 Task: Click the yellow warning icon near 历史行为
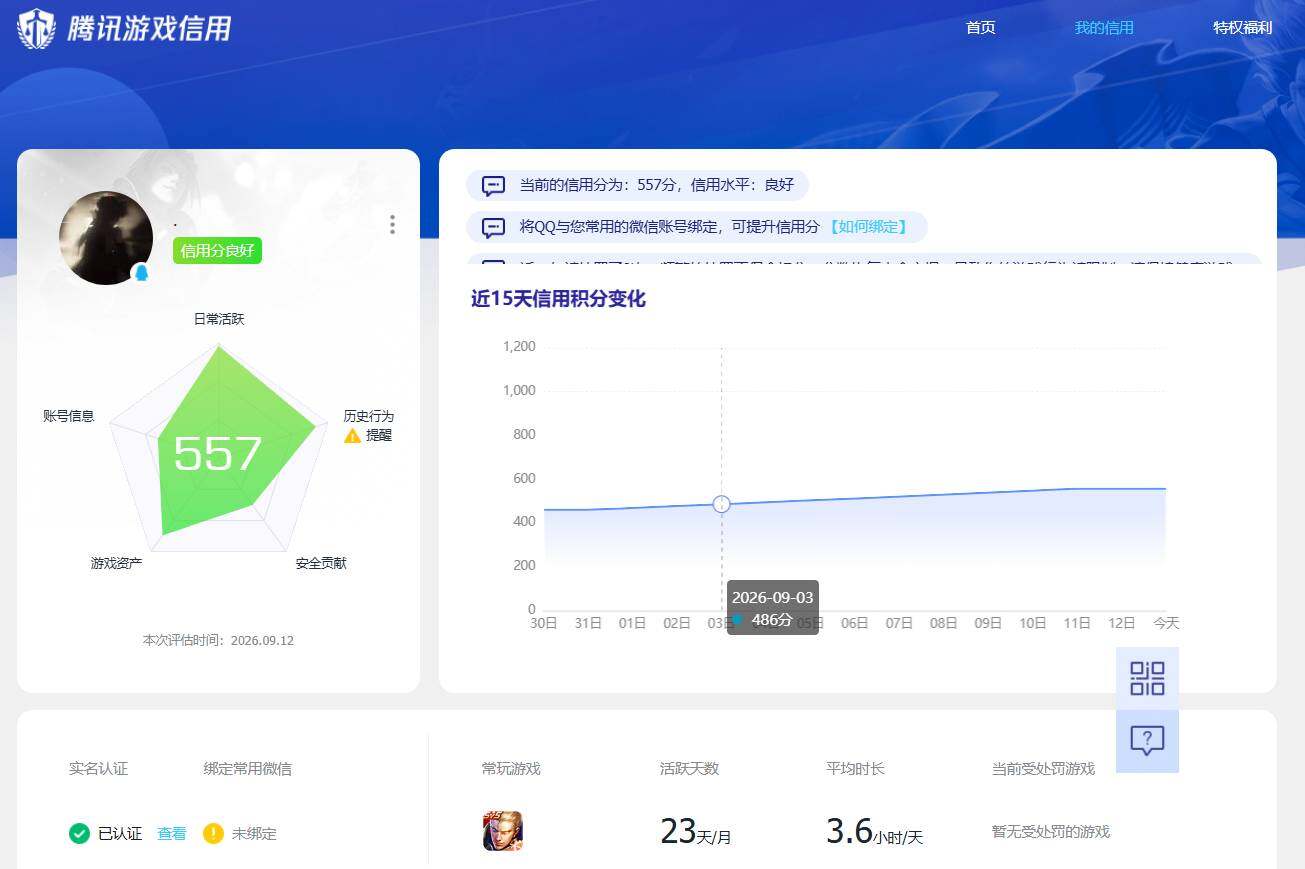(352, 436)
